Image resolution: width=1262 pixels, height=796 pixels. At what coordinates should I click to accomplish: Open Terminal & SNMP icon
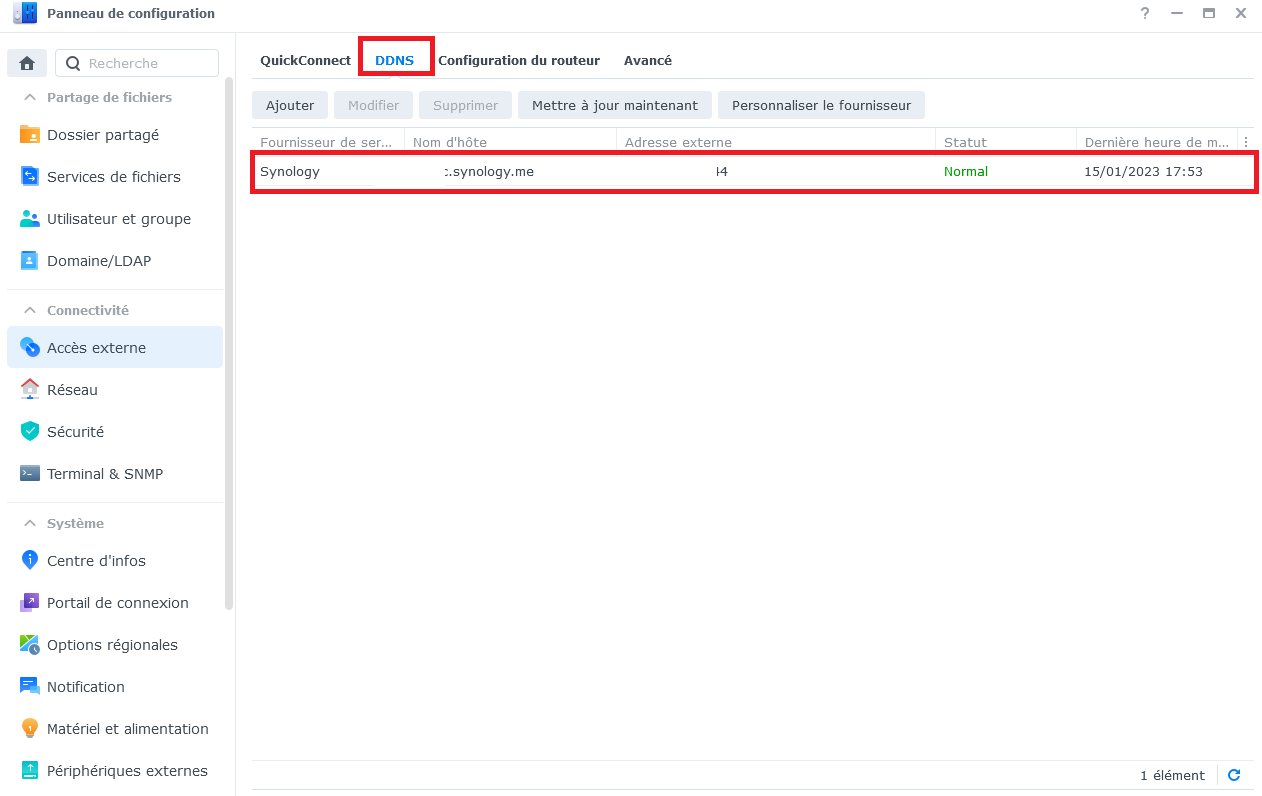[x=30, y=474]
